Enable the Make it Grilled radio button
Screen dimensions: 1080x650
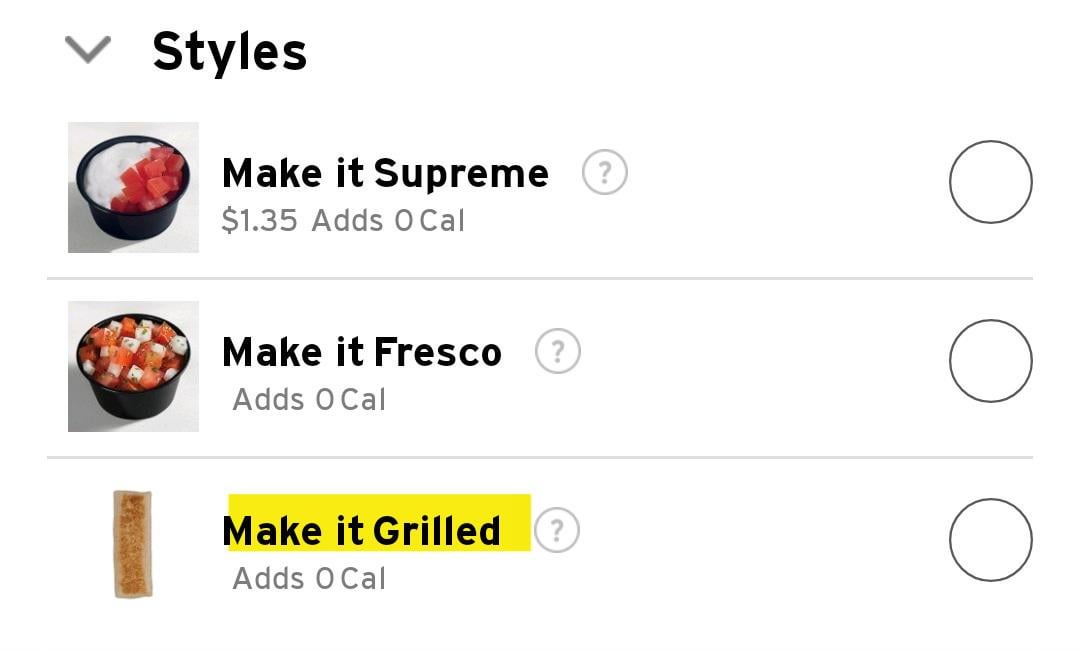(989, 540)
